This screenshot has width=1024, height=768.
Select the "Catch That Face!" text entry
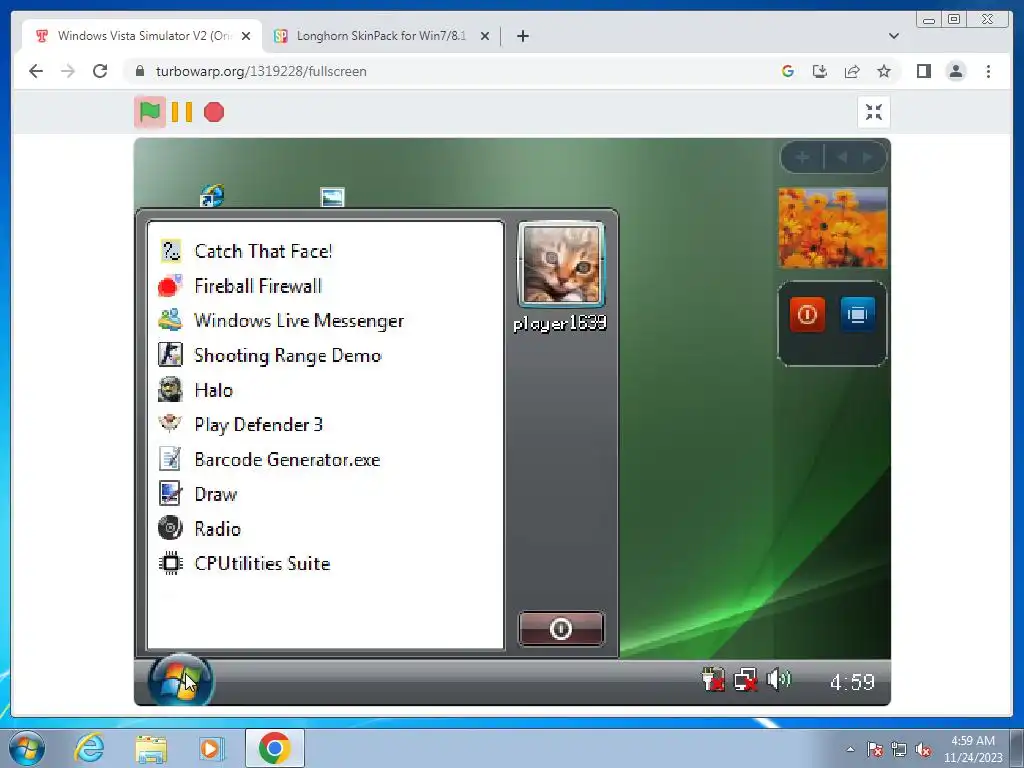(x=263, y=251)
